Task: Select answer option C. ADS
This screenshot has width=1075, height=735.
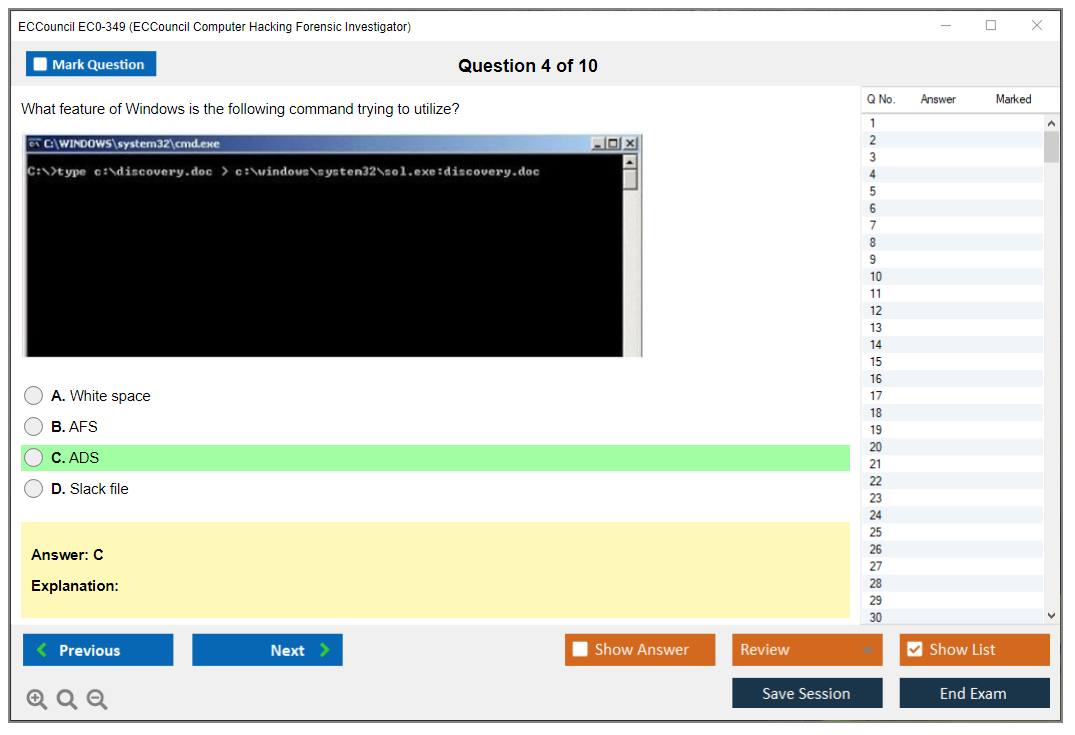Action: click(34, 458)
